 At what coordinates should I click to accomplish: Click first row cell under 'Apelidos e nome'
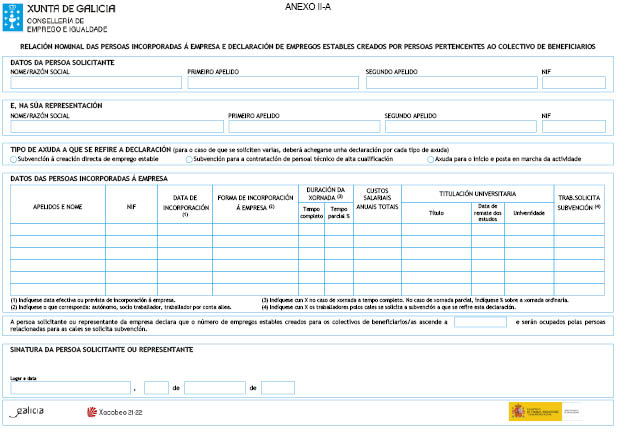pyautogui.click(x=57, y=229)
